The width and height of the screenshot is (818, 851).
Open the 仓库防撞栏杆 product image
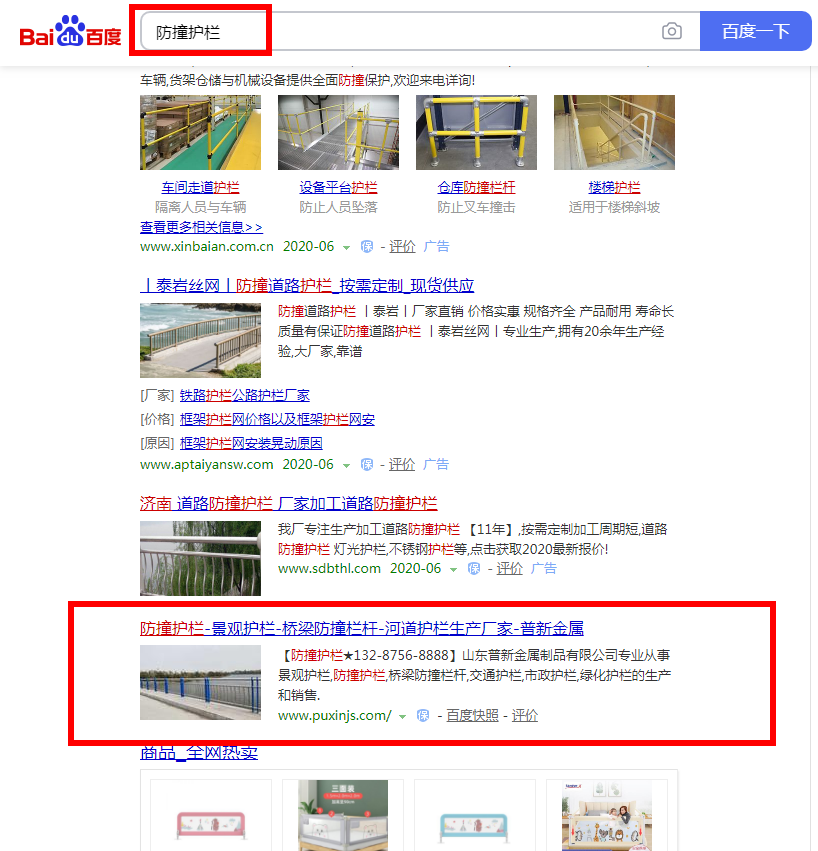tap(476, 132)
